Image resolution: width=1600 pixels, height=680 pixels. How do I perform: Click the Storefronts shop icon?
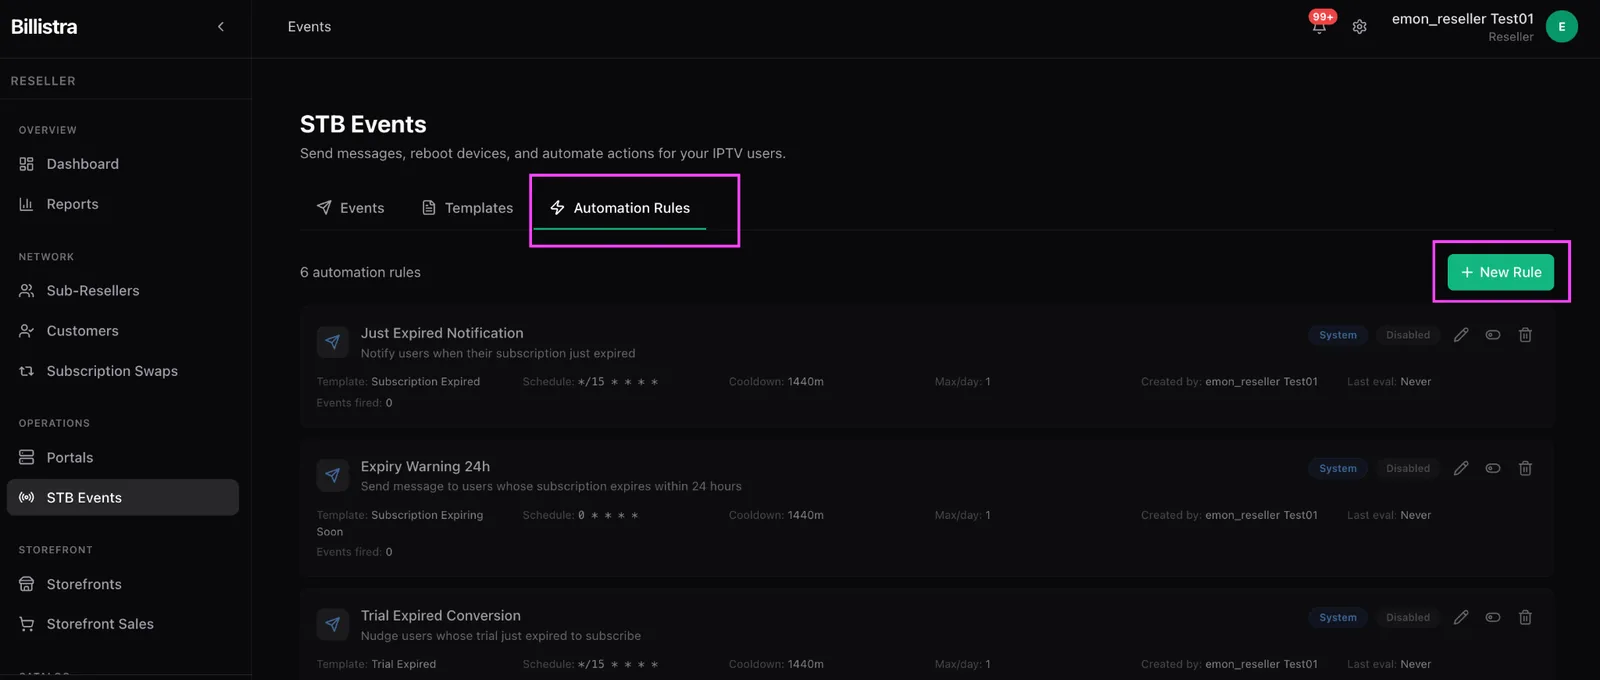pyautogui.click(x=27, y=584)
